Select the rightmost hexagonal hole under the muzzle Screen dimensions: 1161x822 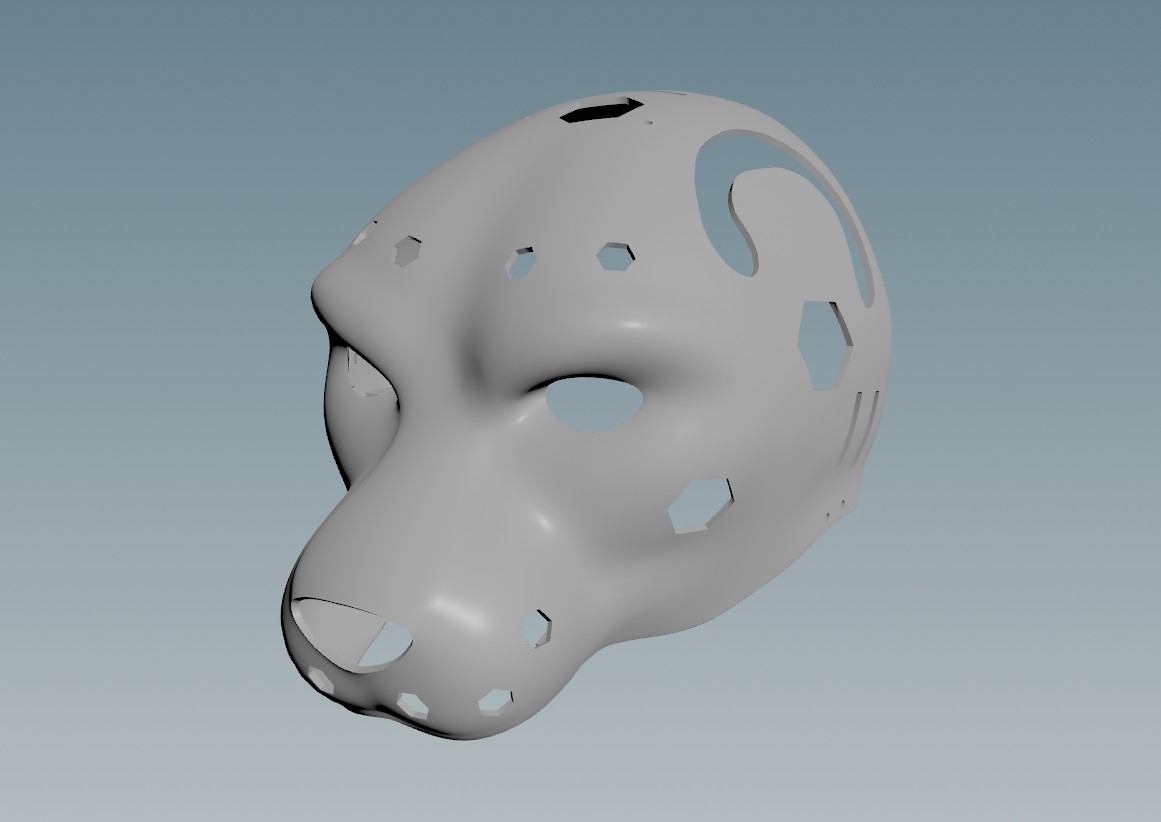[x=494, y=701]
